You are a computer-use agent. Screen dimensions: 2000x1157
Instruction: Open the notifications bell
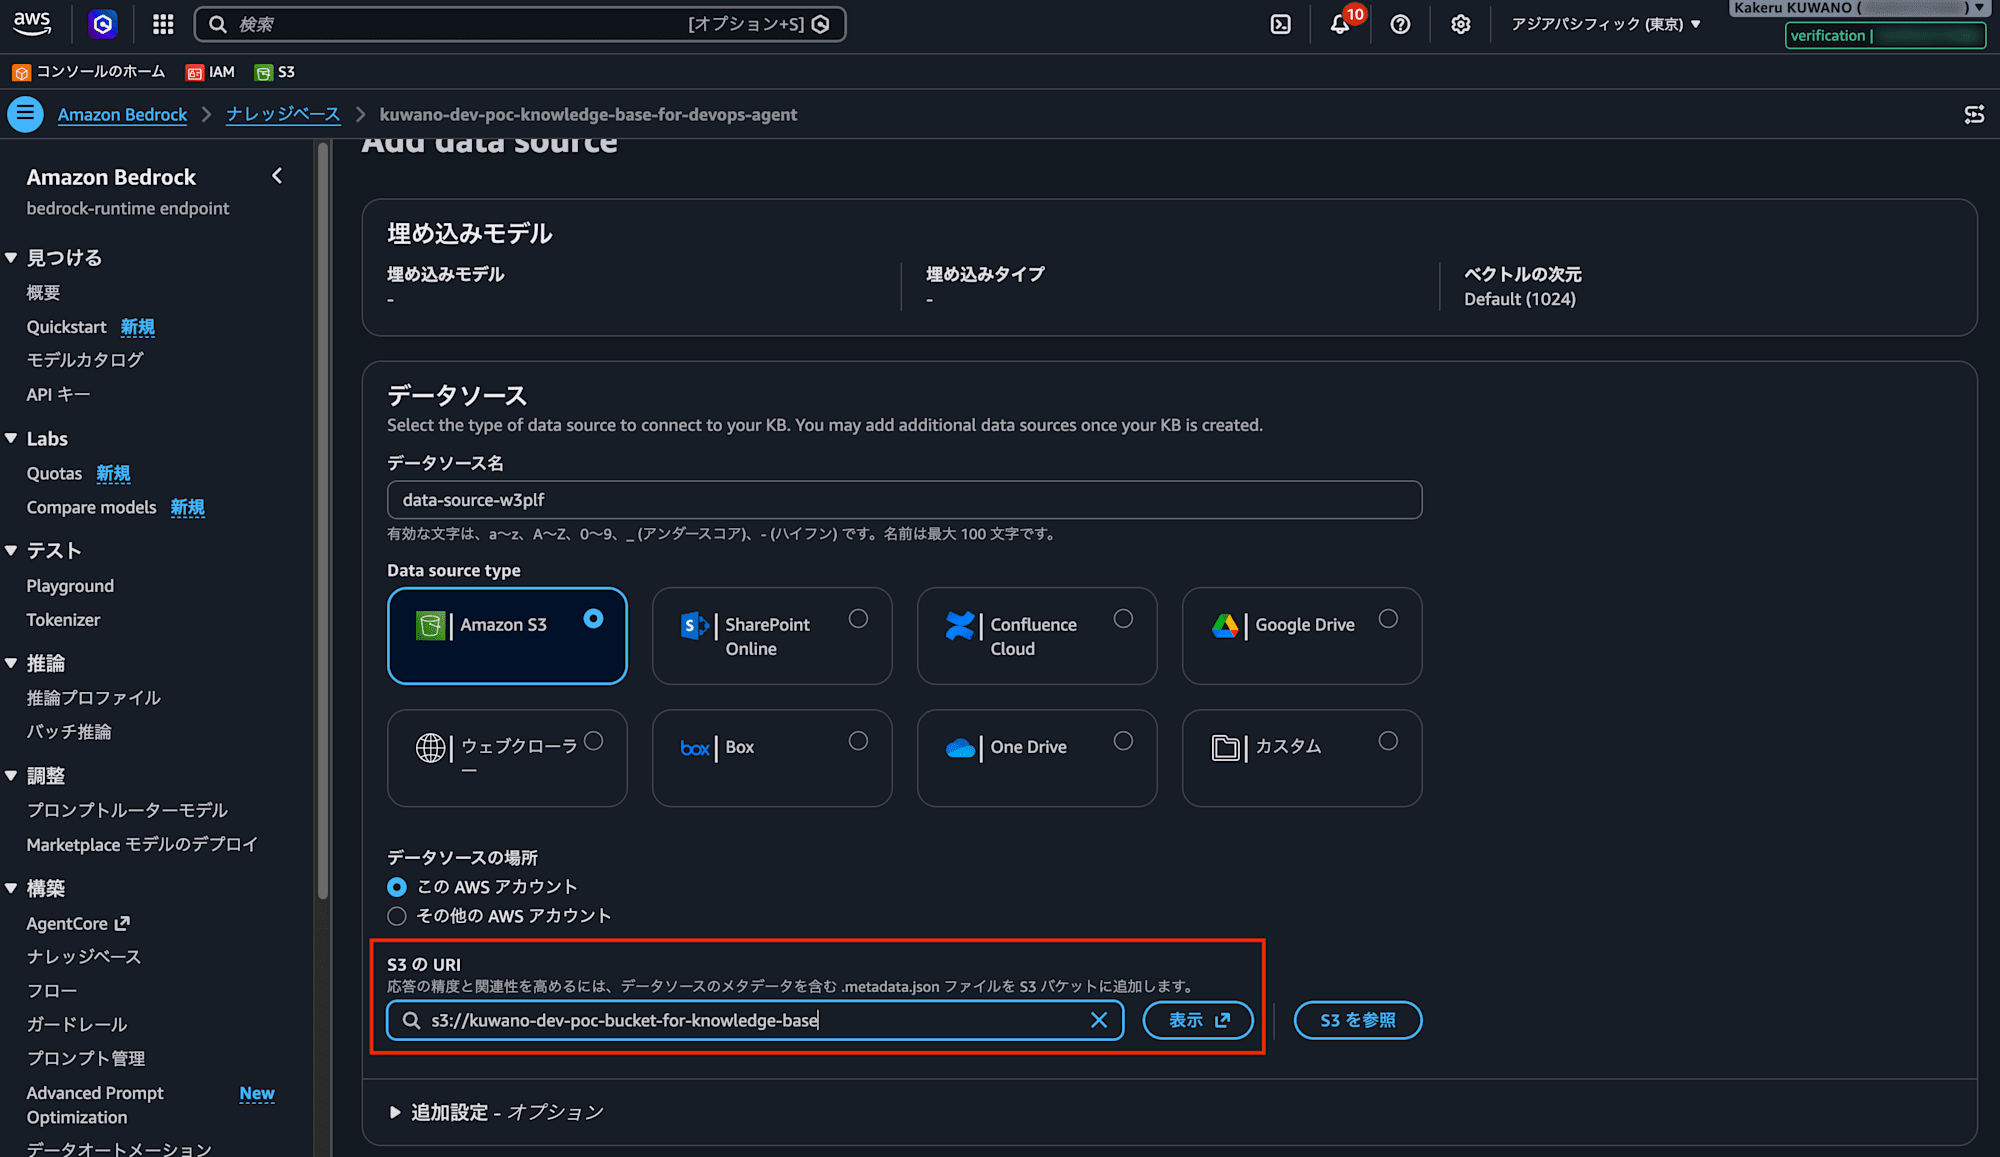click(1340, 24)
